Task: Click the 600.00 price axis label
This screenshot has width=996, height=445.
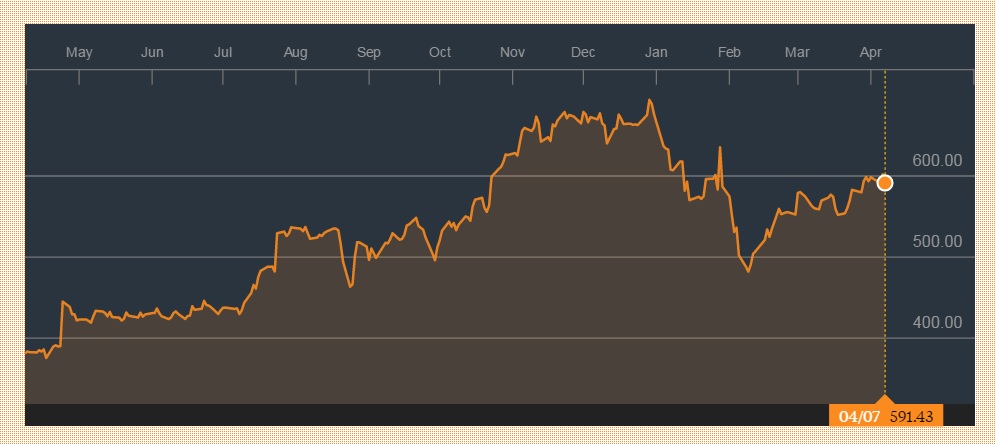Action: [x=937, y=161]
